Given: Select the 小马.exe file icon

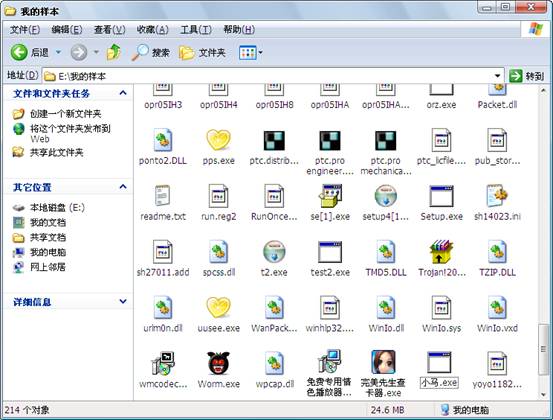Looking at the screenshot, I should [439, 363].
